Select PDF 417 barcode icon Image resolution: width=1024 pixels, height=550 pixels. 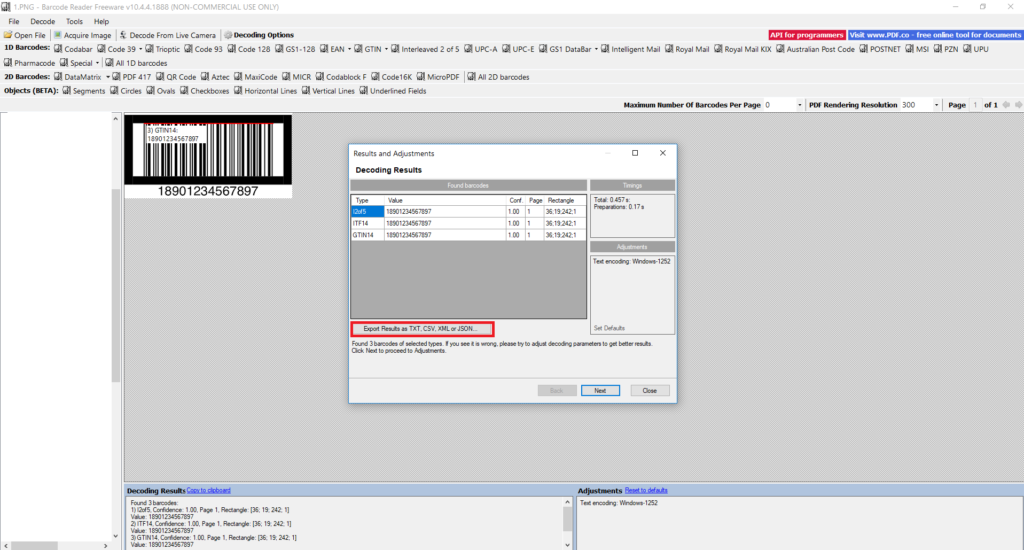click(116, 76)
